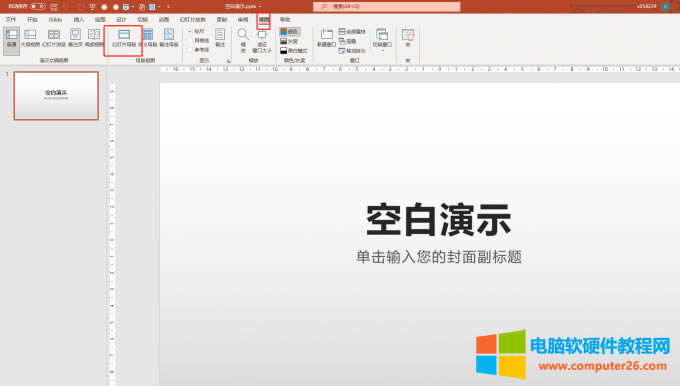This screenshot has height=386, width=680.
Task: Click the New Window (新建窗口) button
Action: [326, 38]
